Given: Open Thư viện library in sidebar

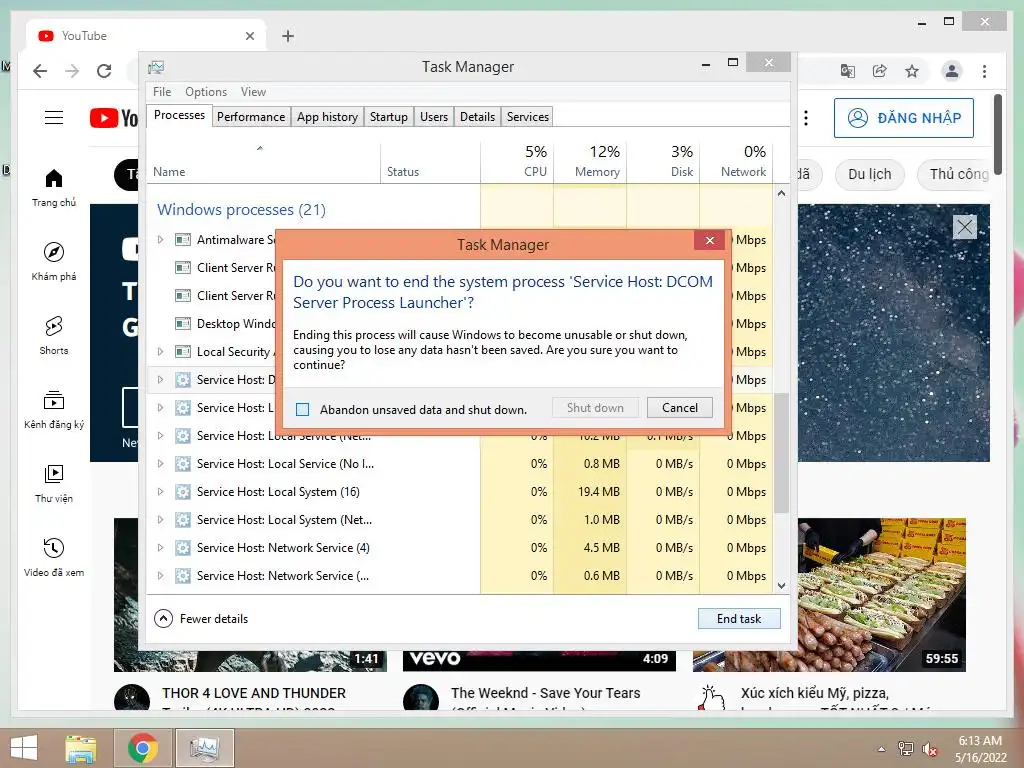Looking at the screenshot, I should tap(54, 483).
